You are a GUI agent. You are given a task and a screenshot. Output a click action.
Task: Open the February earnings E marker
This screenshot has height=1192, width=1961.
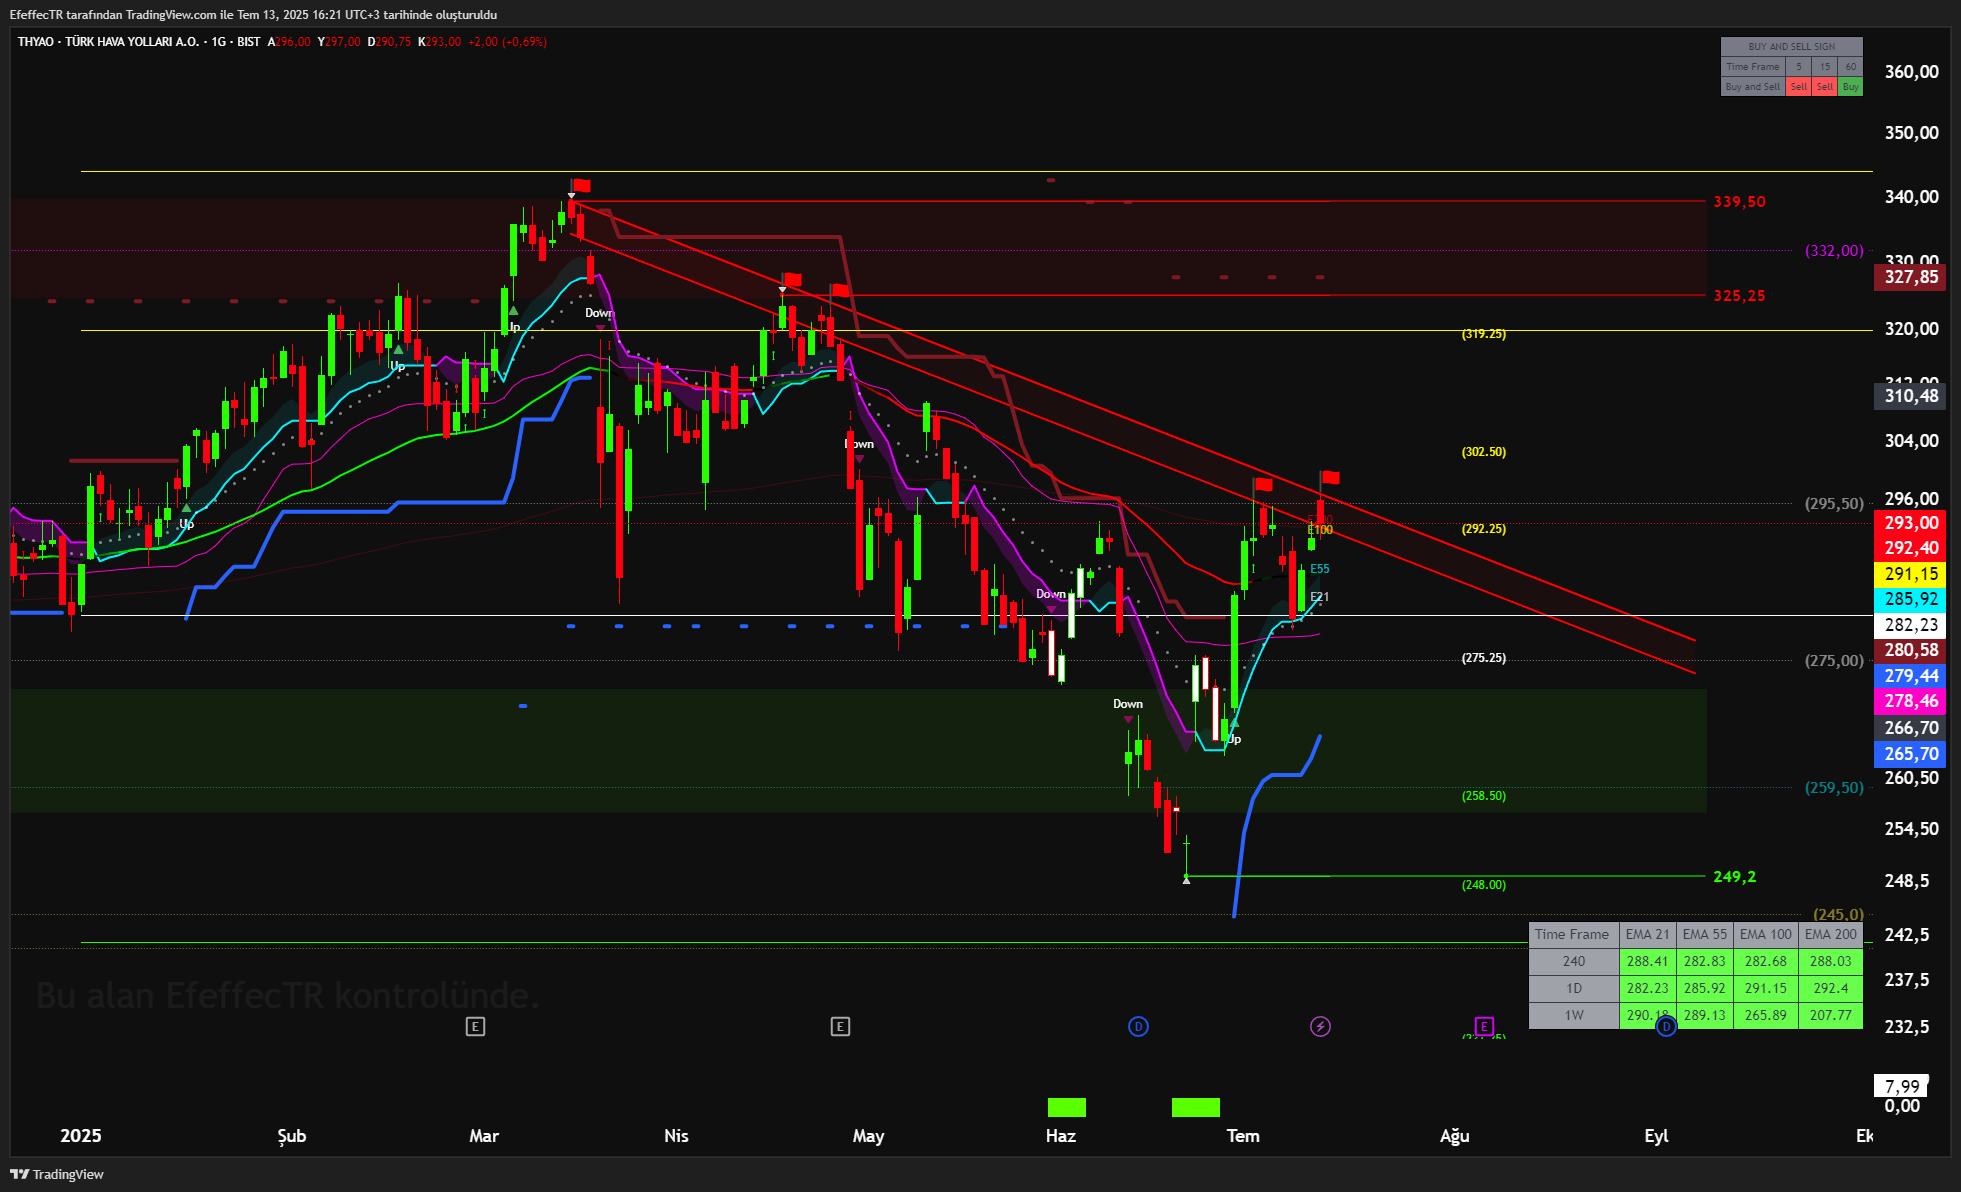pos(475,1026)
